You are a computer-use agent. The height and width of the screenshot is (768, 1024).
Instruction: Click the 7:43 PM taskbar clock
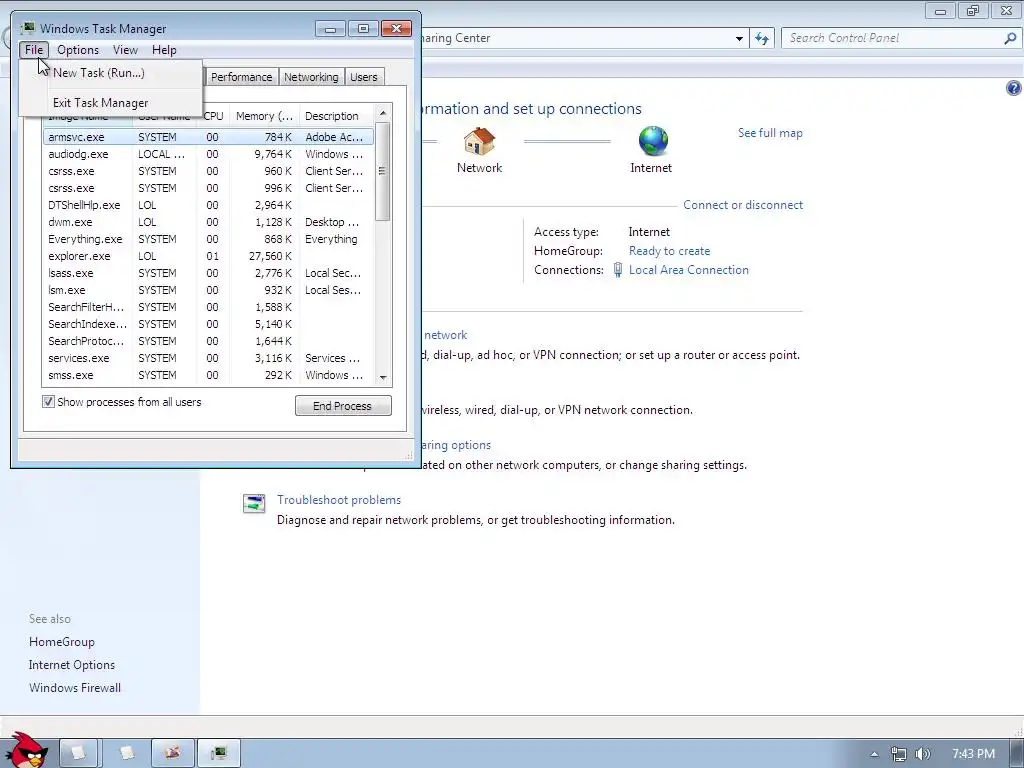pos(973,754)
